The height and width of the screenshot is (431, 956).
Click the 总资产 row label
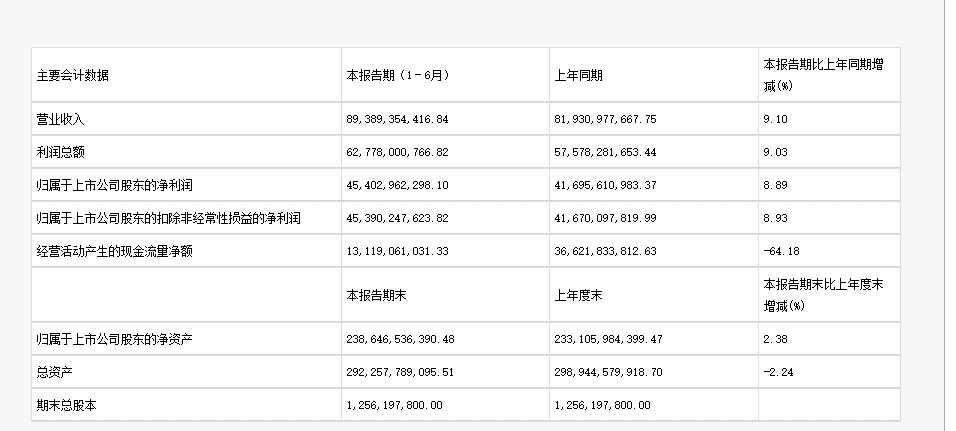pos(54,372)
